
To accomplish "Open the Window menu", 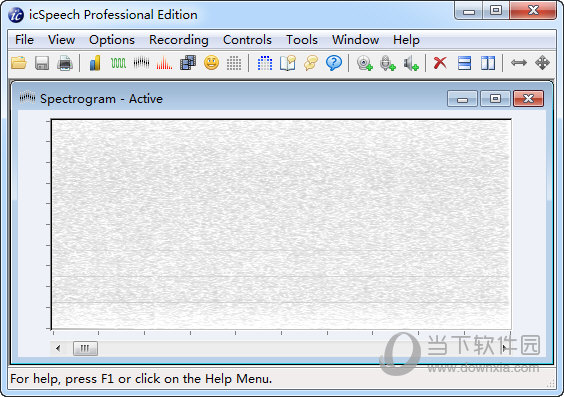I will (x=355, y=40).
